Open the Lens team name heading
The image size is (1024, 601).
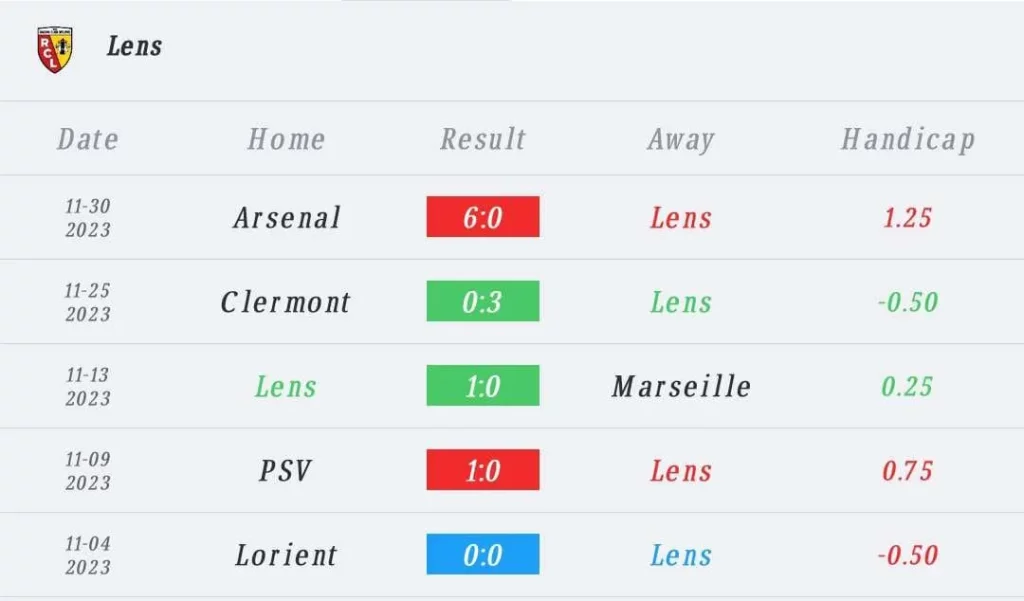coord(135,46)
